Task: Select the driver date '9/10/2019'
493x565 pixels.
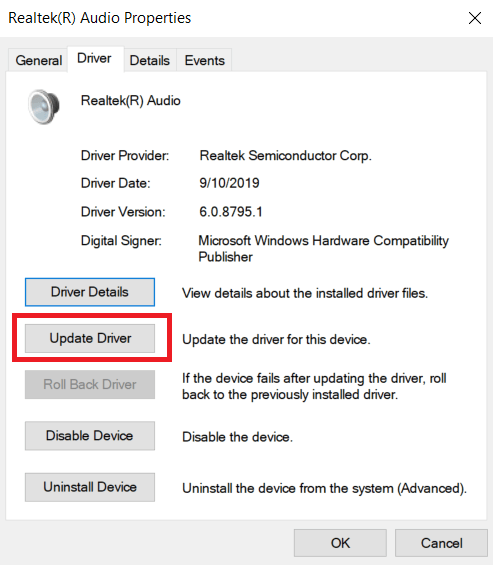Action: [x=229, y=183]
